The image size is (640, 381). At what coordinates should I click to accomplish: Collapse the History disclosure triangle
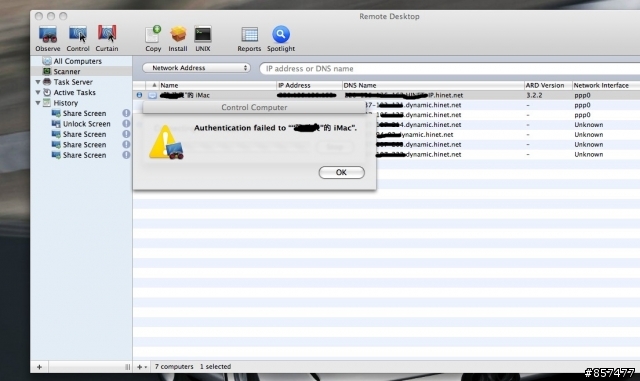(38, 103)
